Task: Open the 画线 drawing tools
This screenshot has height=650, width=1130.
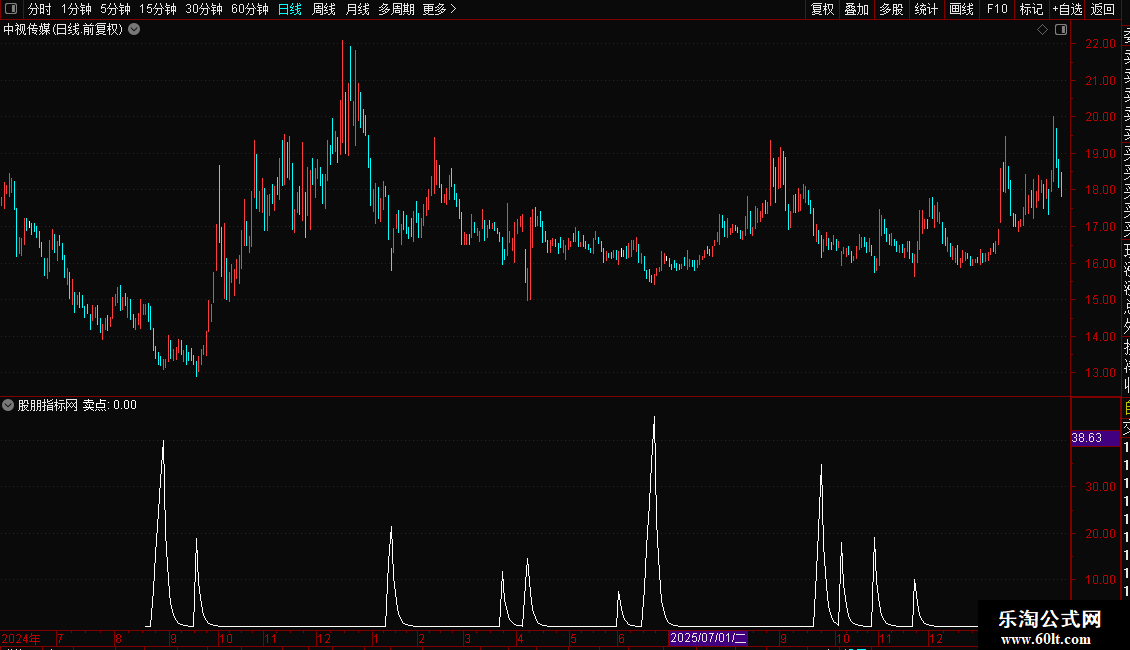Action: coord(961,9)
